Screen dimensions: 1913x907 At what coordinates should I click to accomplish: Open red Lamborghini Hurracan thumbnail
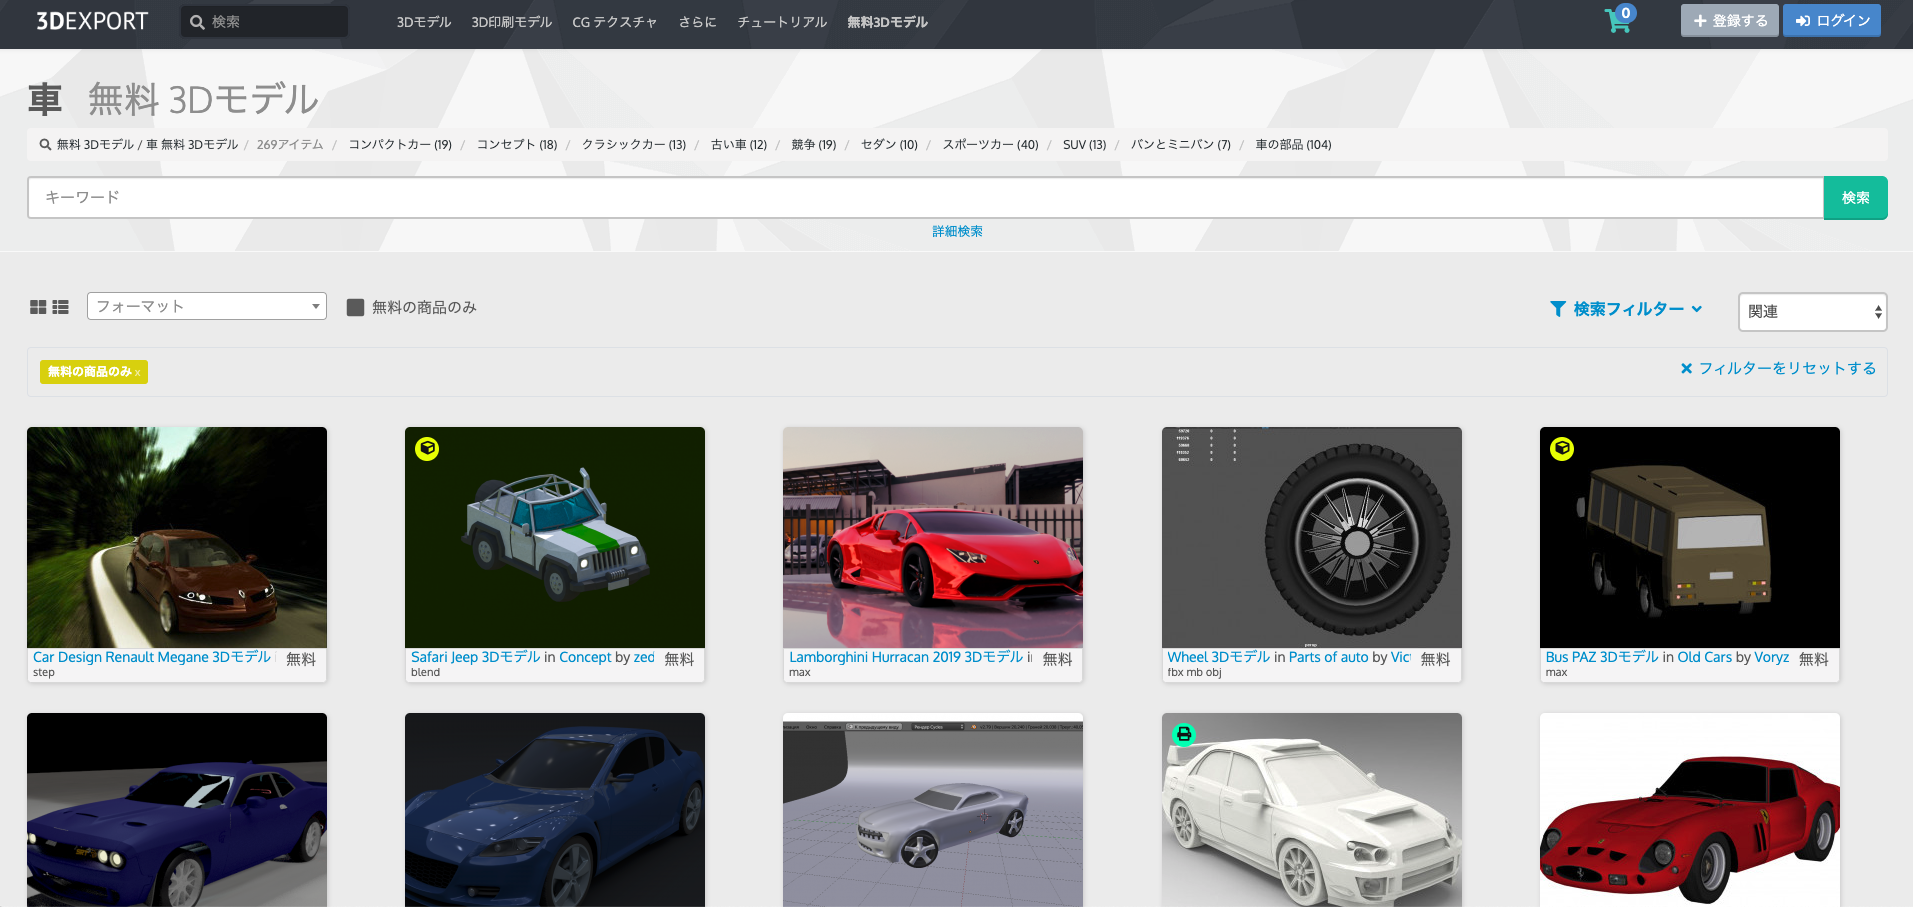click(933, 538)
